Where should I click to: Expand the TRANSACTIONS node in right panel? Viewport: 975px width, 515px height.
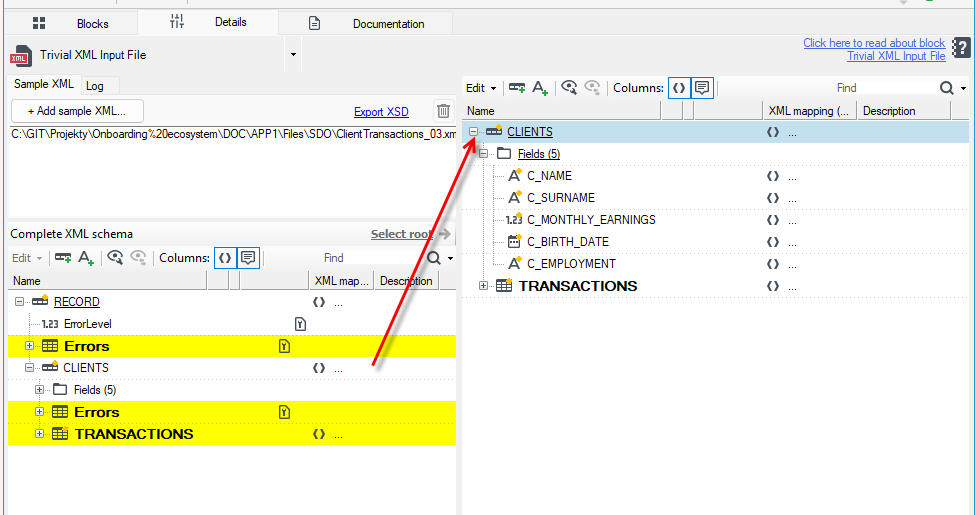[483, 285]
